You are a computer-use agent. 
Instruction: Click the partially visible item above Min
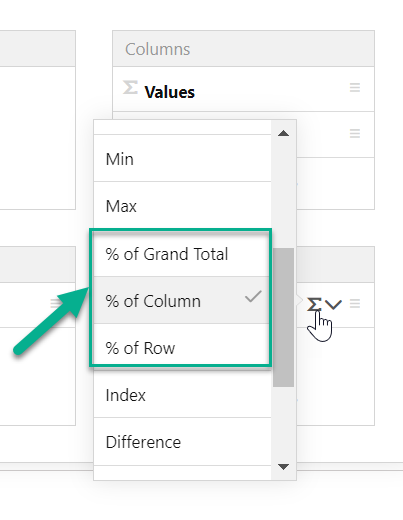tap(183, 127)
